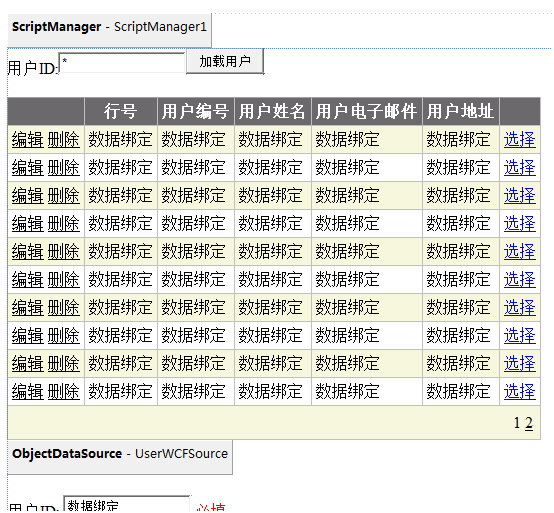Image resolution: width=554 pixels, height=513 pixels.
Task: Click page number 1 in grid pager
Action: coord(517,423)
